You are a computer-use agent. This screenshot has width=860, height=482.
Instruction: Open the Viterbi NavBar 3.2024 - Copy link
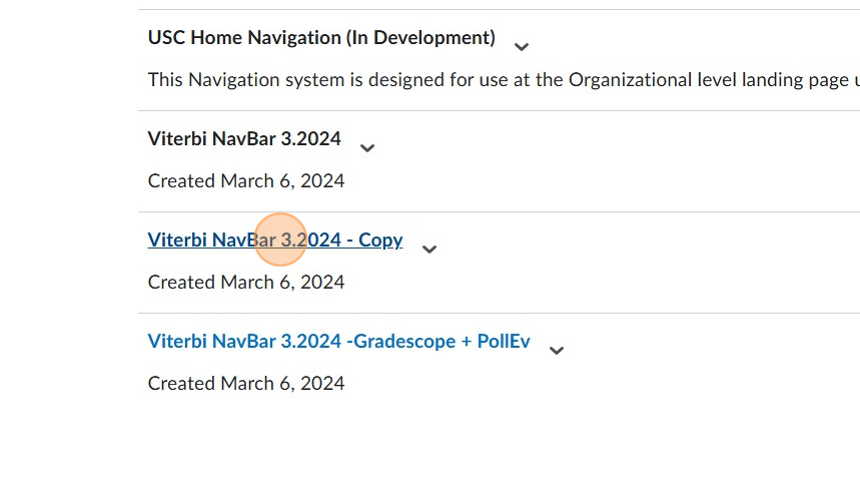275,240
